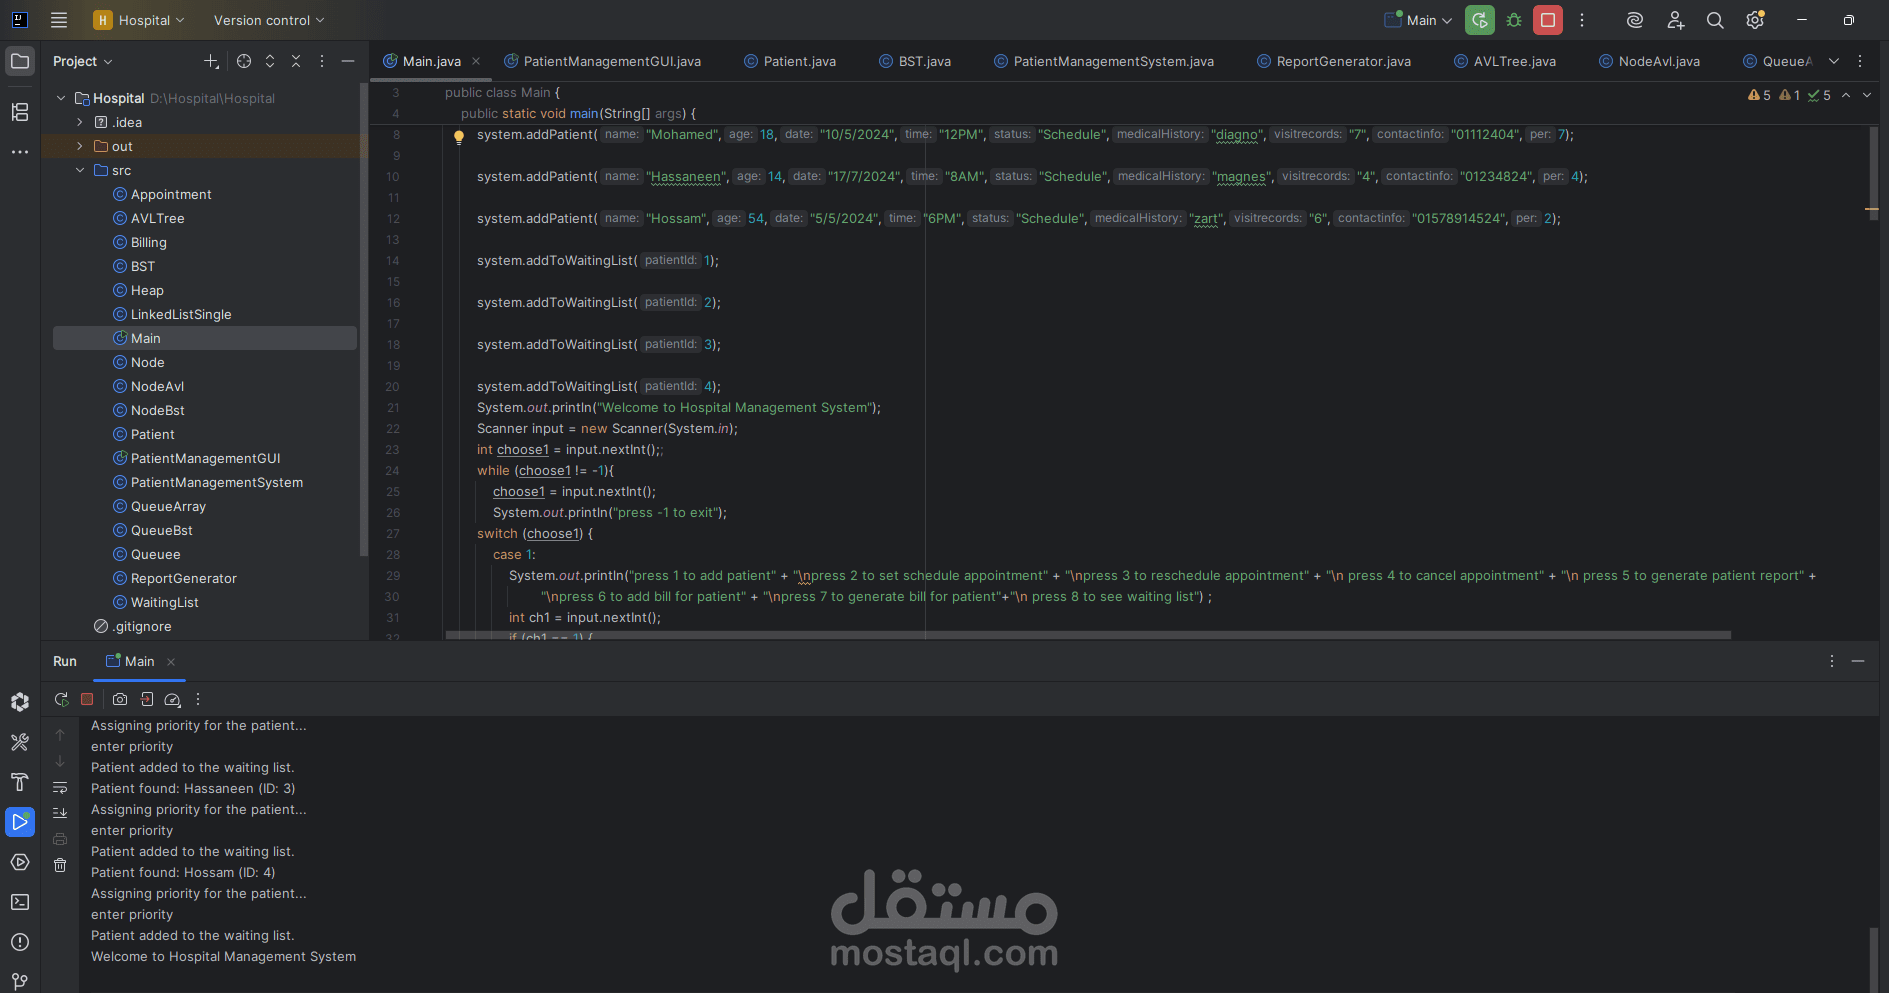This screenshot has width=1889, height=993.
Task: Open the Main run configuration dropdown
Action: [1418, 20]
